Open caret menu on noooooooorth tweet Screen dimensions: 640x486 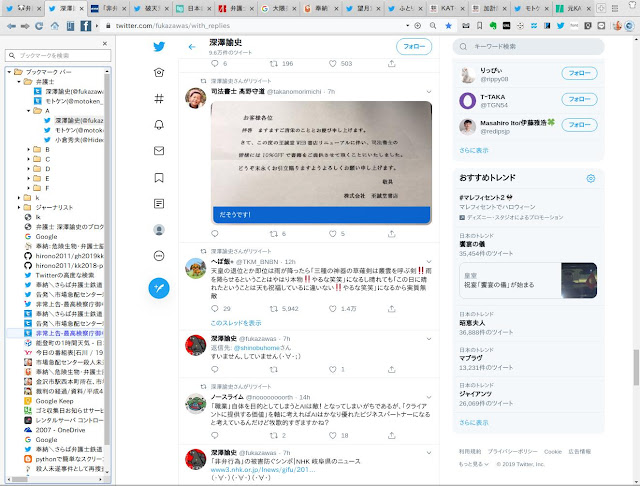tap(429, 397)
